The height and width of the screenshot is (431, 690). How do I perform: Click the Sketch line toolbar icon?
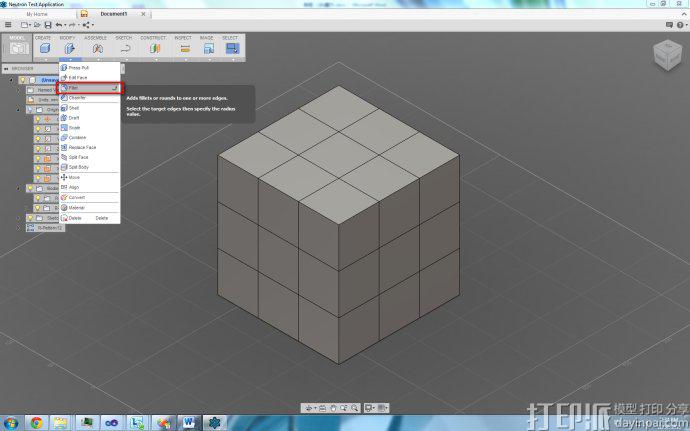[x=125, y=48]
